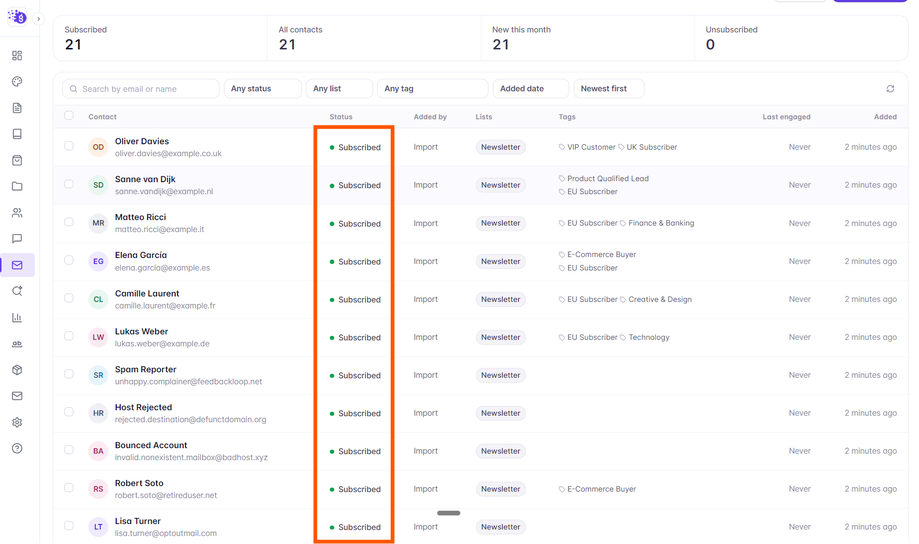Click Subscribed status for Elena García
Screen dimensions: 919x544
[x=355, y=261]
